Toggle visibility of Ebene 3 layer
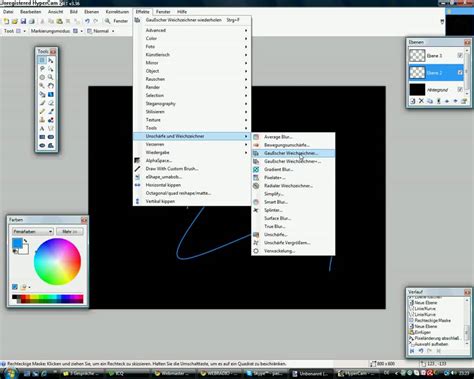The width and height of the screenshot is (474, 379). point(460,55)
